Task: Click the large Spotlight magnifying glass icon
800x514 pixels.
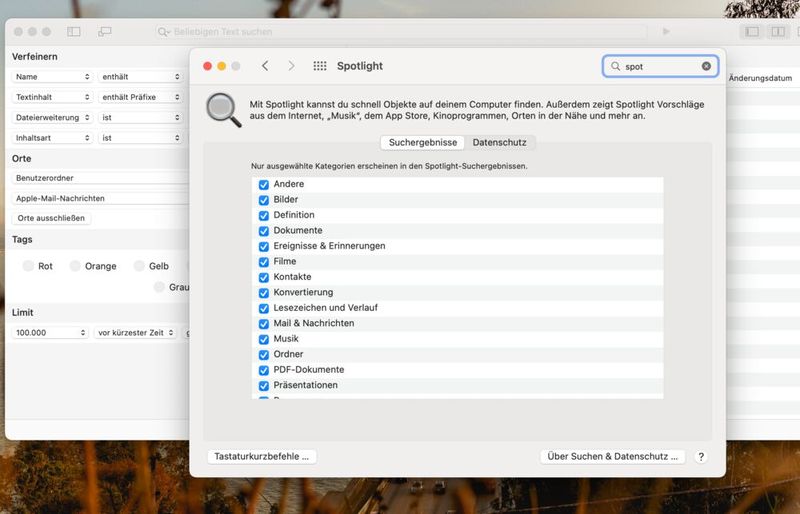Action: [x=223, y=110]
